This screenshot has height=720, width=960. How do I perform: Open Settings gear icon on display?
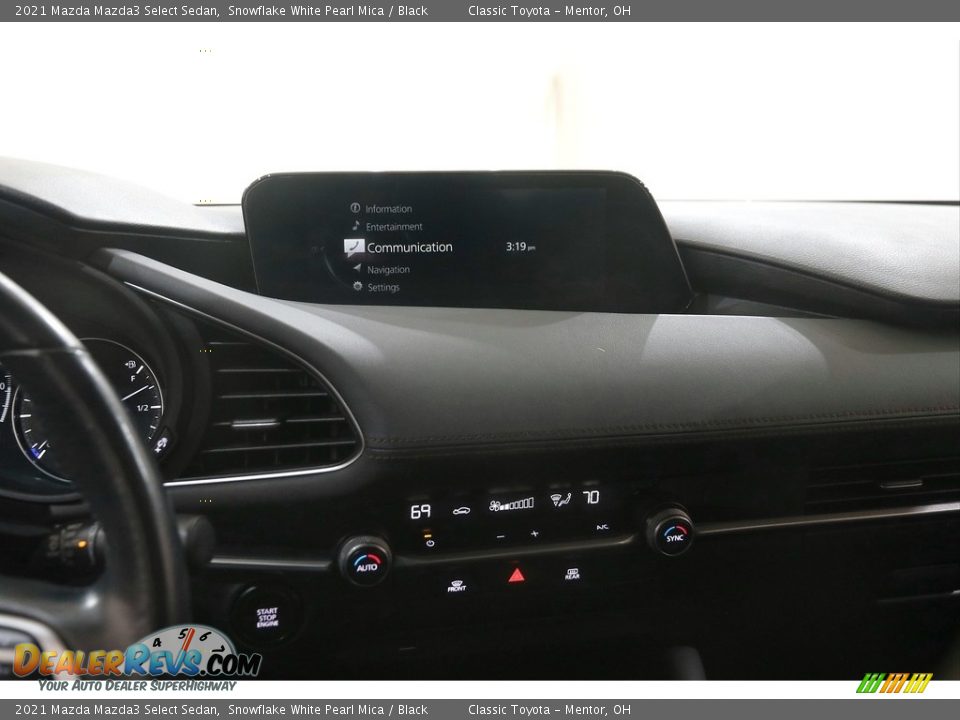point(357,287)
